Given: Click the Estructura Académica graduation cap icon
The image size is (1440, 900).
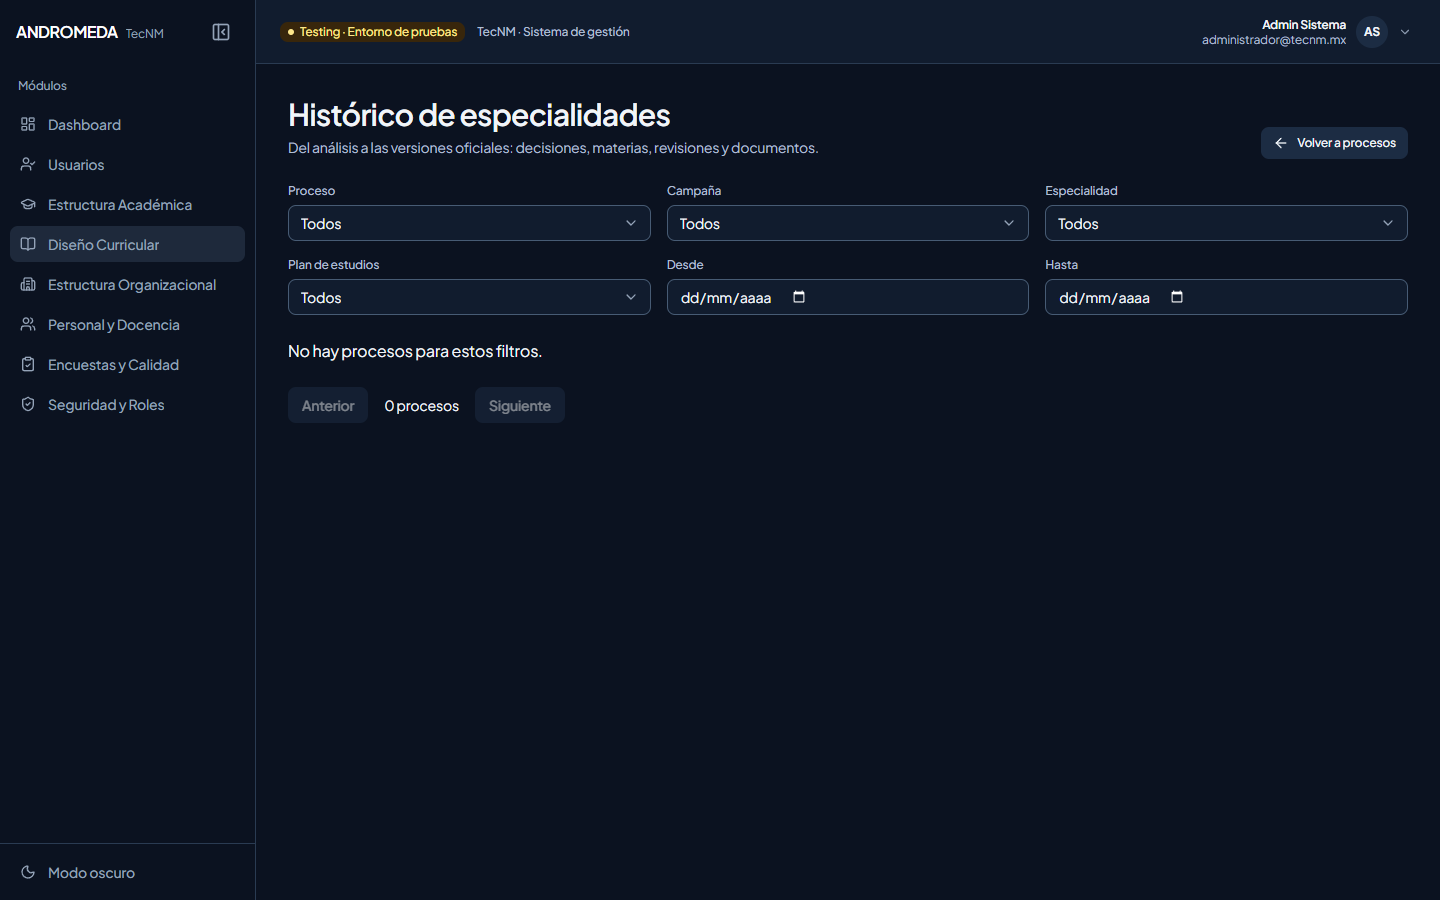Looking at the screenshot, I should pyautogui.click(x=28, y=204).
